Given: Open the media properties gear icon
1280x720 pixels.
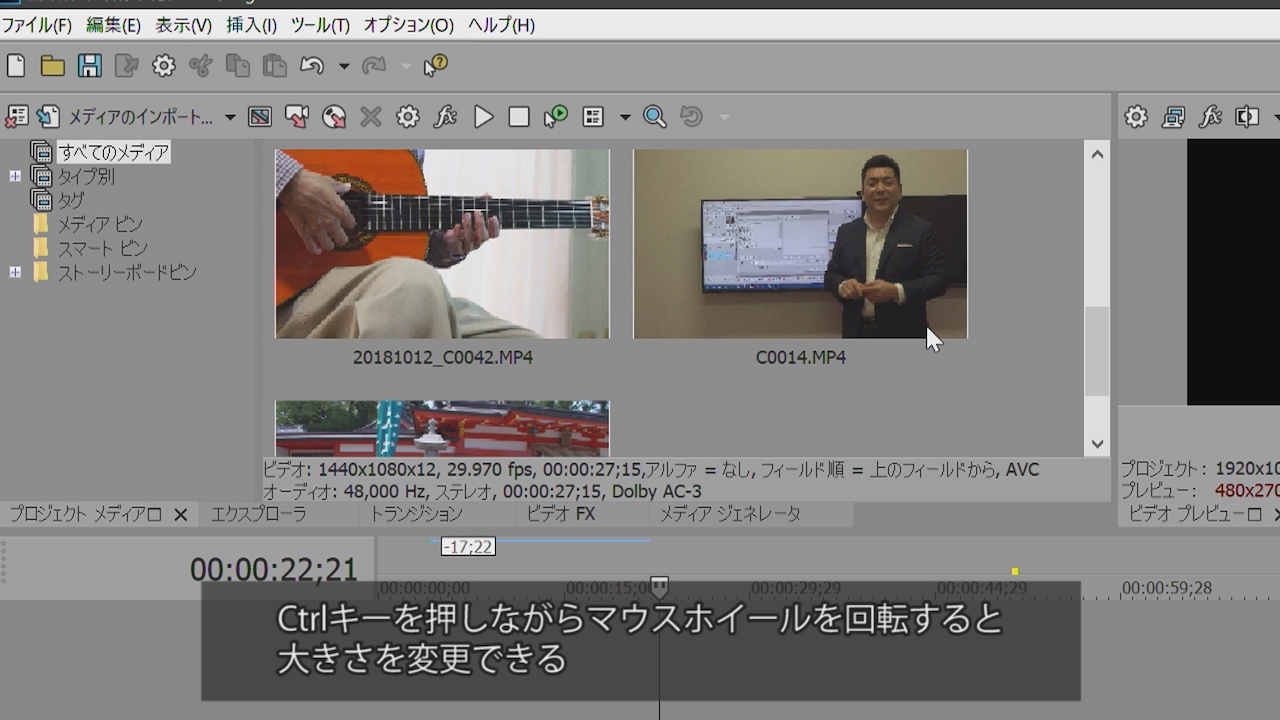Looking at the screenshot, I should 407,117.
